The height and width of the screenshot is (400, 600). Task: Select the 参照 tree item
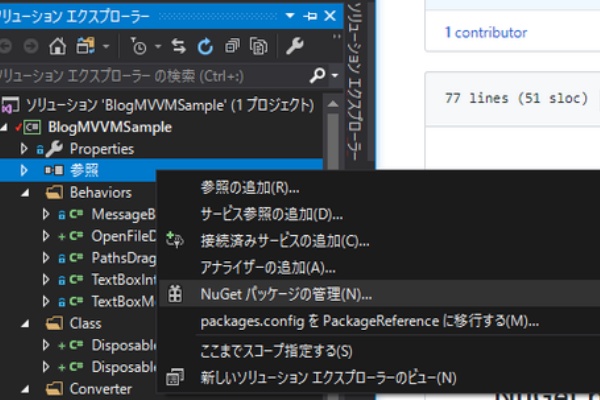84,170
